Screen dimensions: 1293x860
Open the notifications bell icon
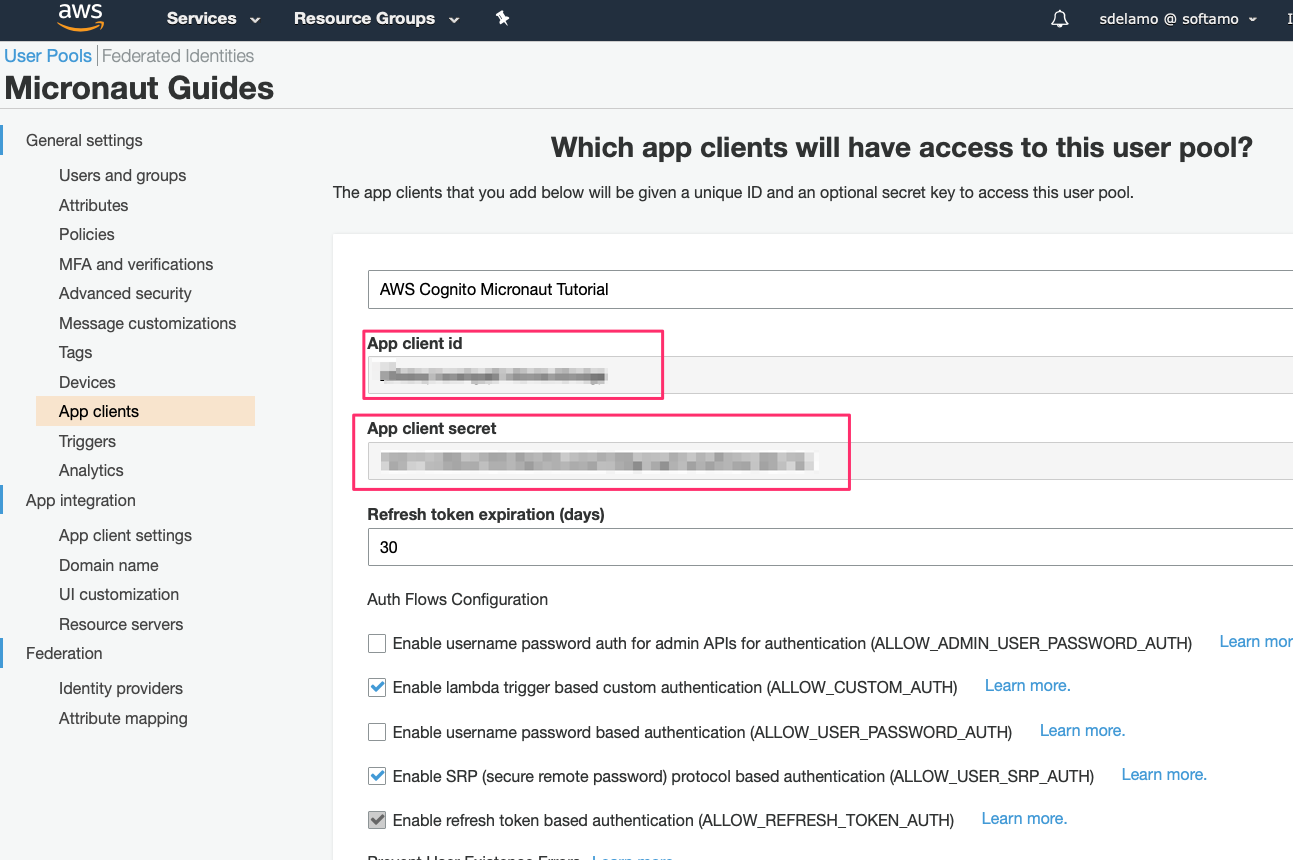pos(1060,19)
